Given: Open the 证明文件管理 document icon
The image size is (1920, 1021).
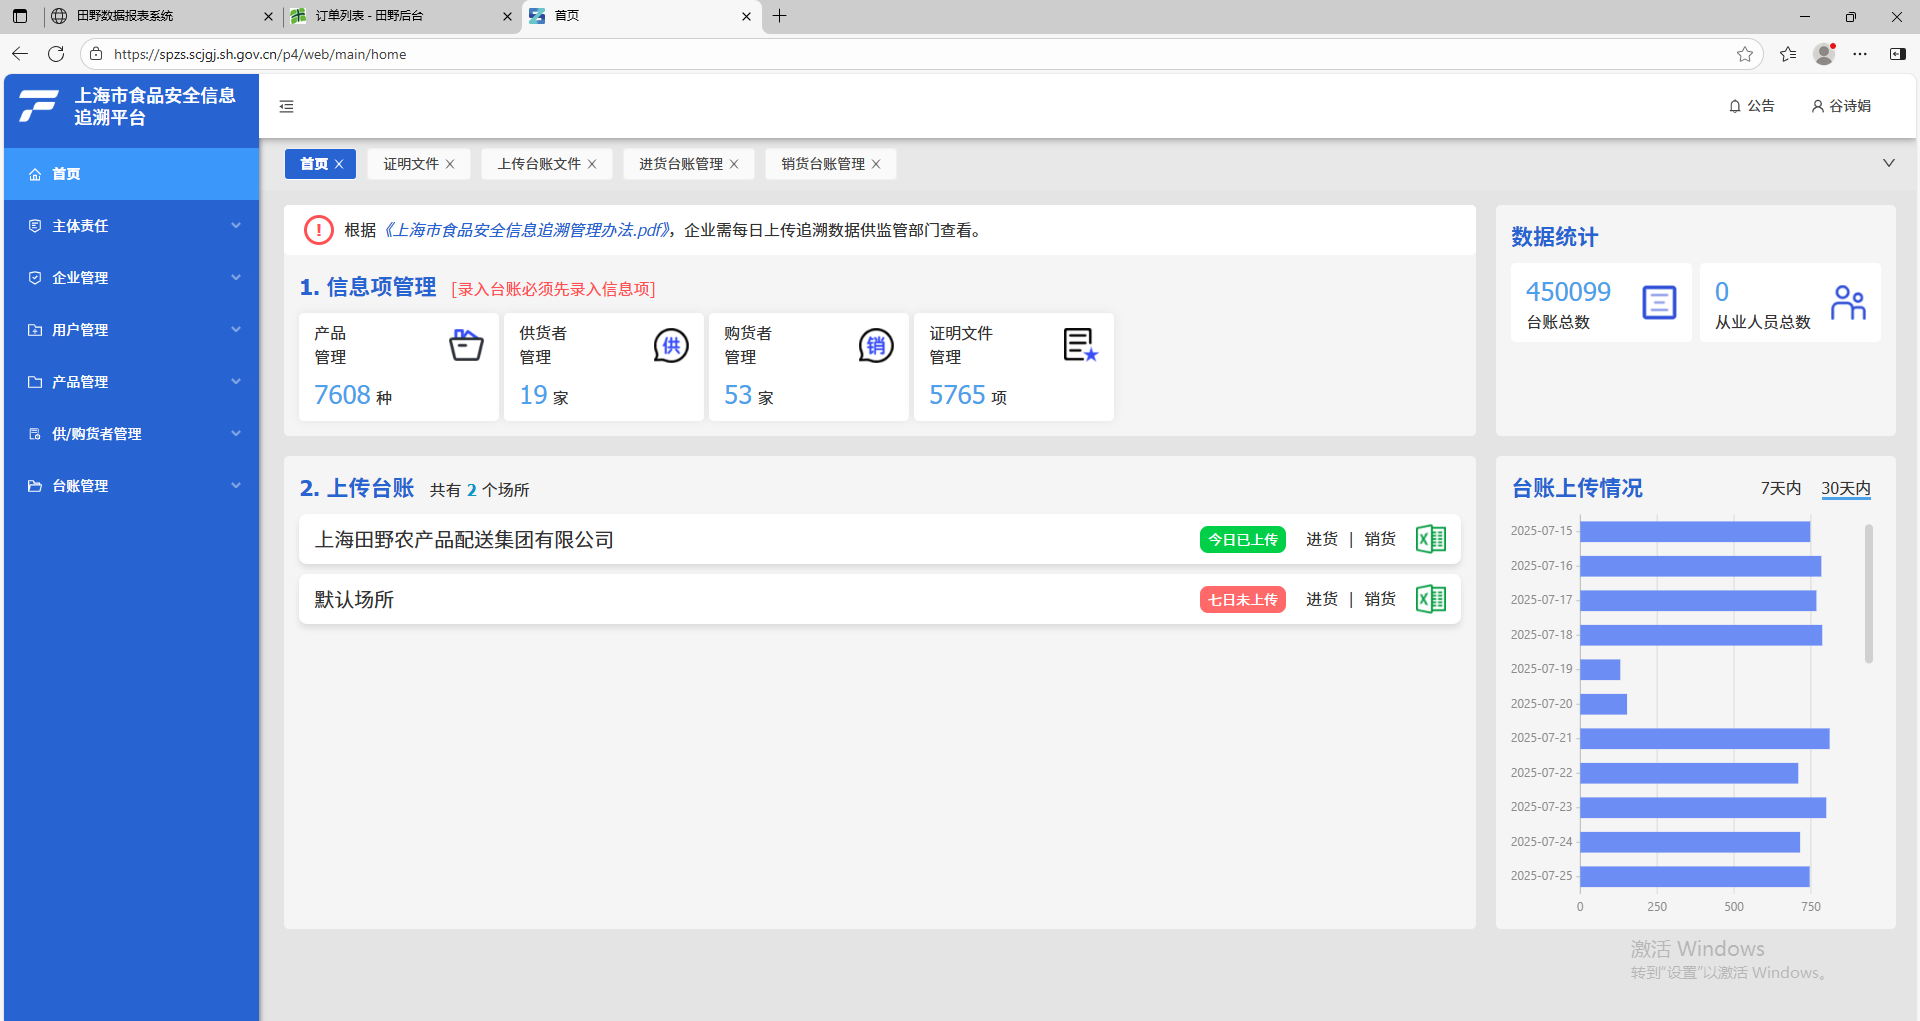Looking at the screenshot, I should 1080,346.
